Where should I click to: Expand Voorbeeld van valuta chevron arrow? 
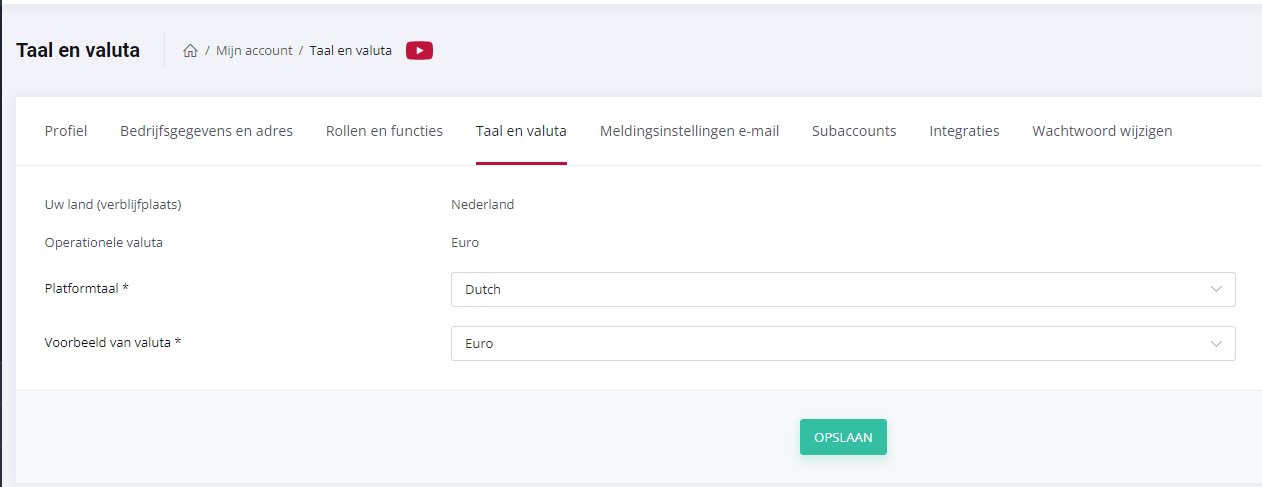(x=1216, y=343)
